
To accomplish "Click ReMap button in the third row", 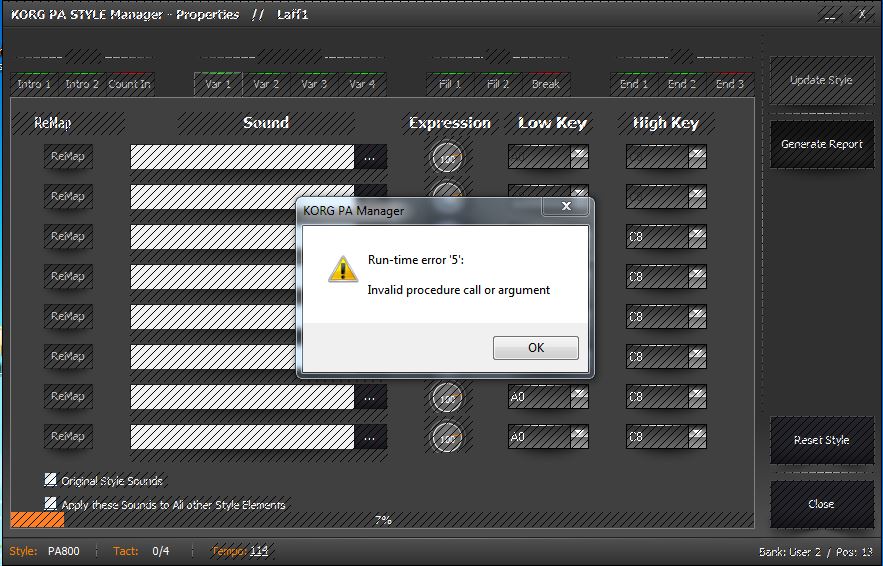I will 68,236.
